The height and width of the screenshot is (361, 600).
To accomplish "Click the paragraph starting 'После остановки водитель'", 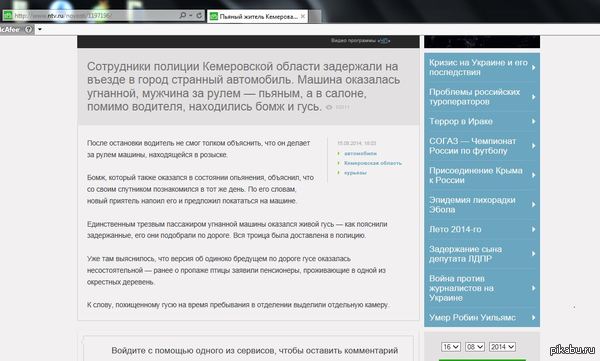I will (x=199, y=149).
